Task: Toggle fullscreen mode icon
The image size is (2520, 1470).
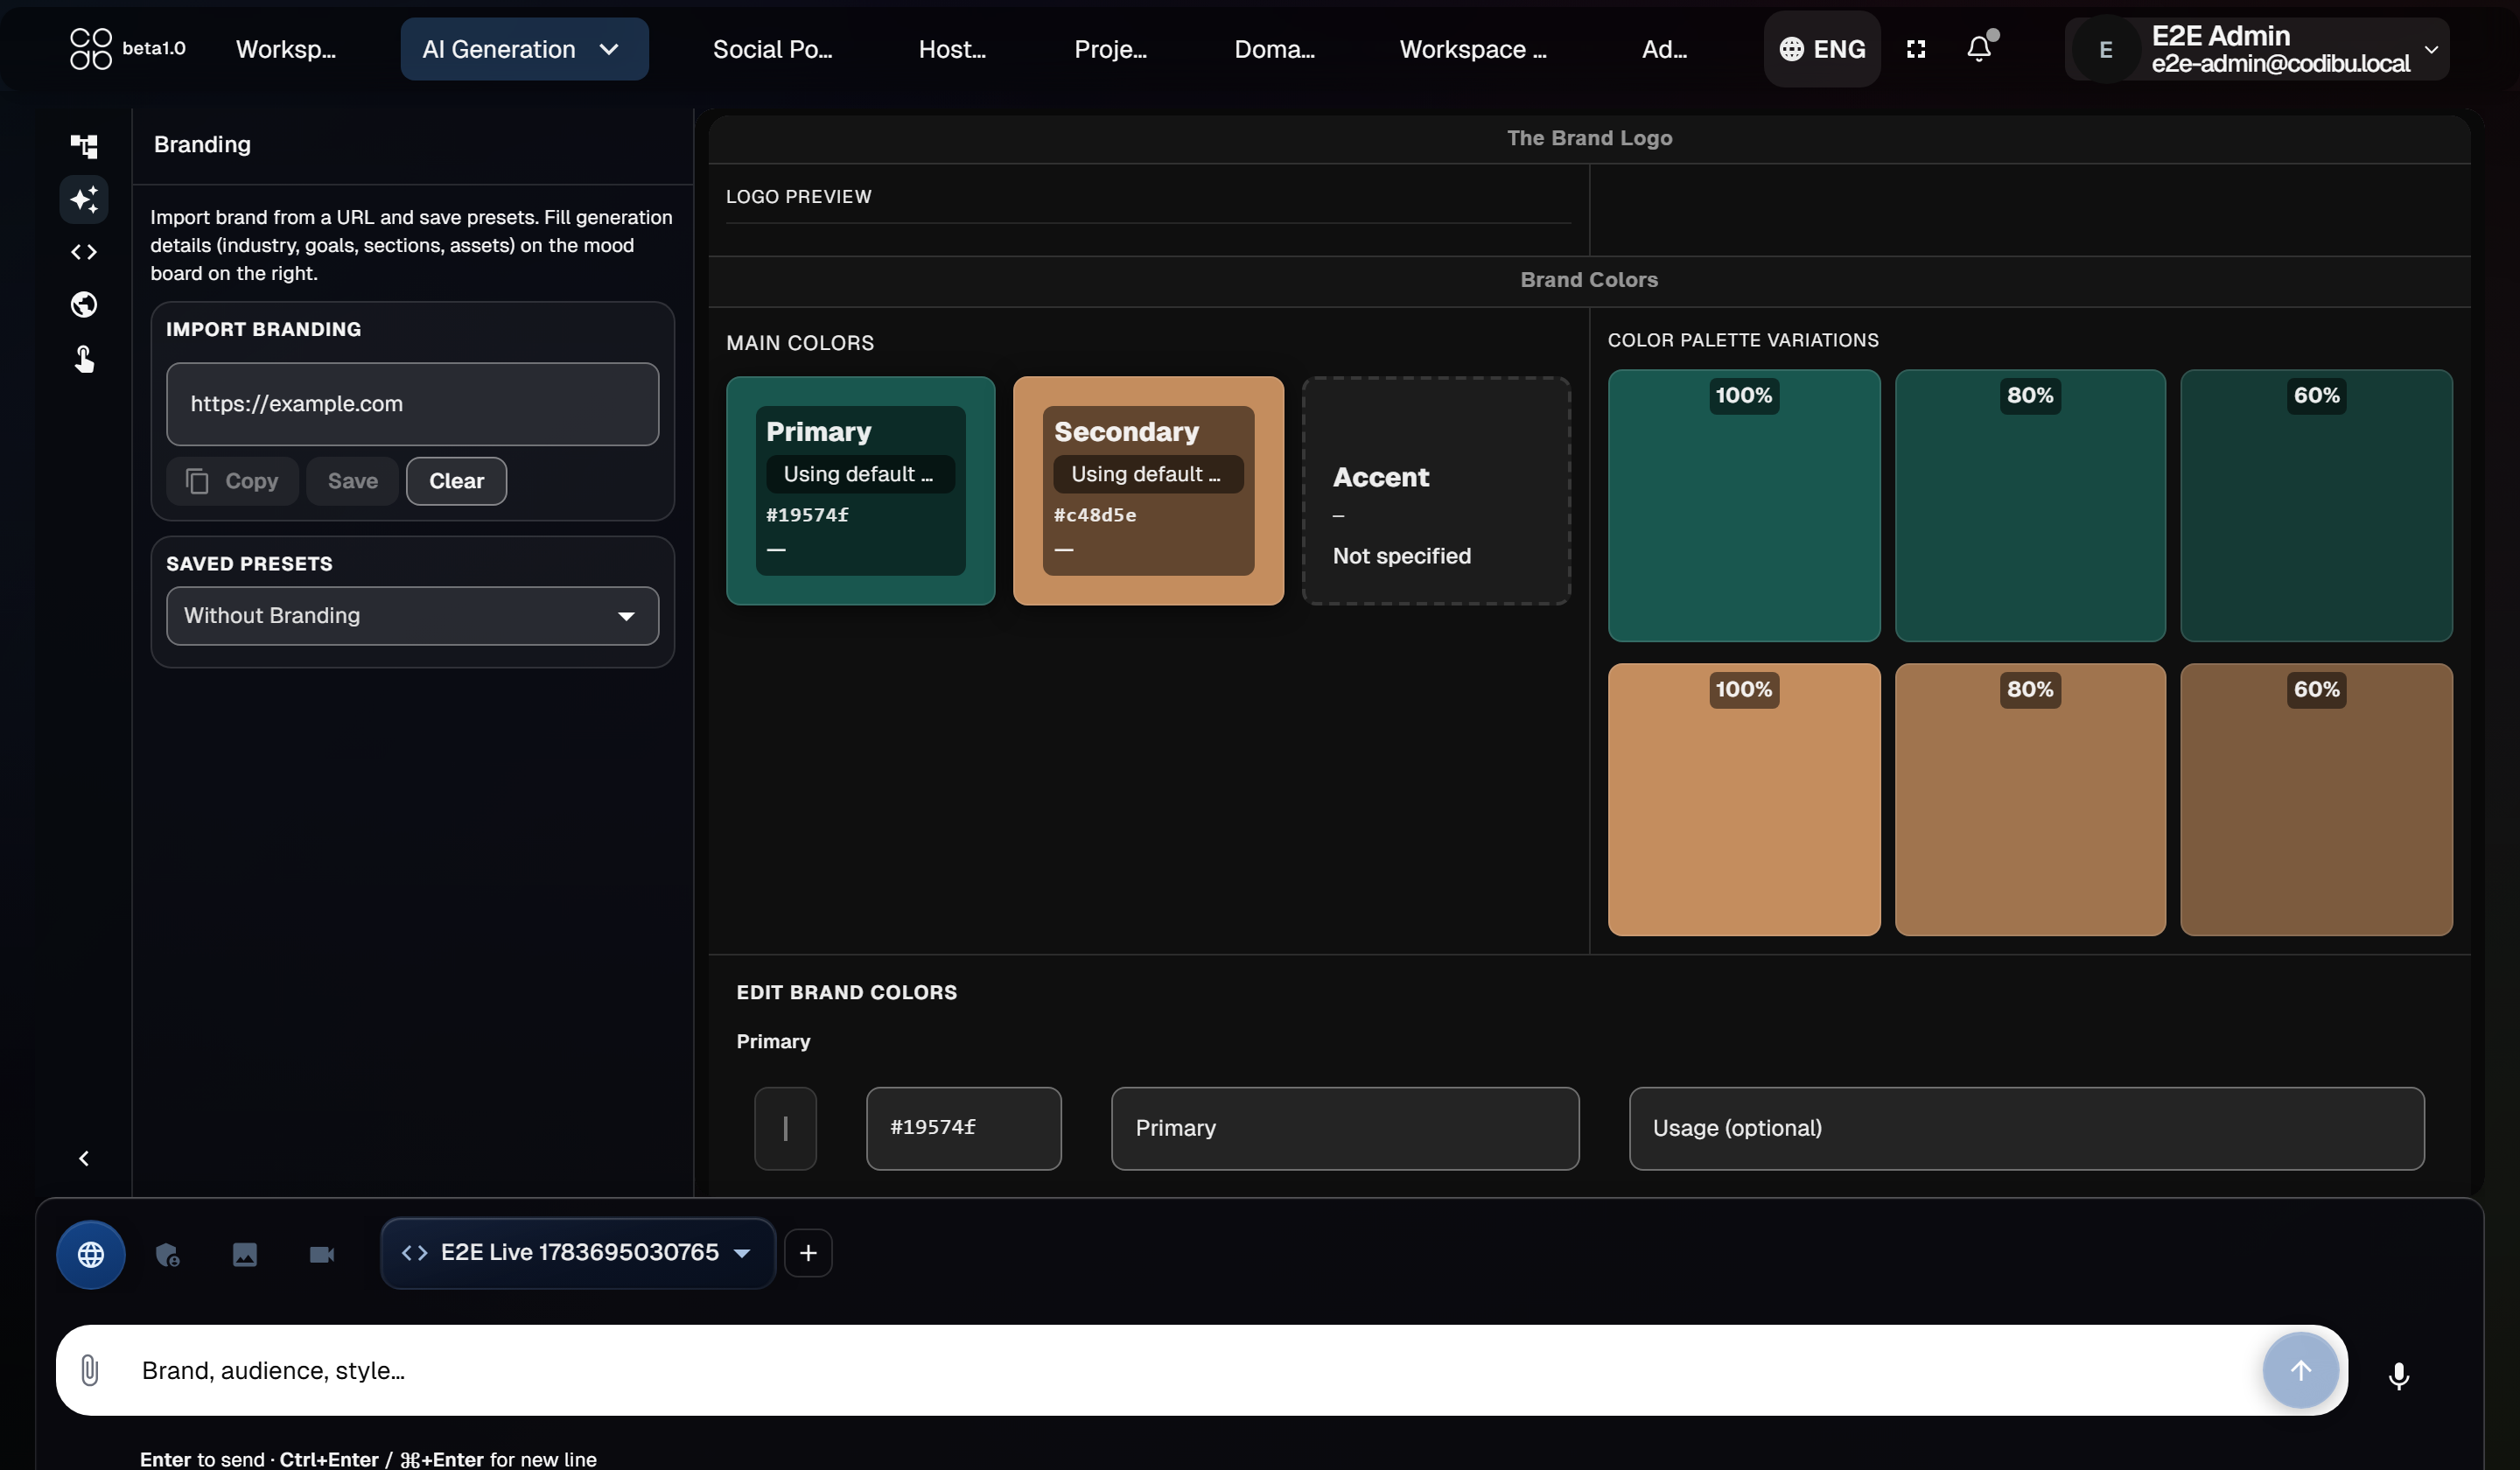Action: click(1916, 49)
